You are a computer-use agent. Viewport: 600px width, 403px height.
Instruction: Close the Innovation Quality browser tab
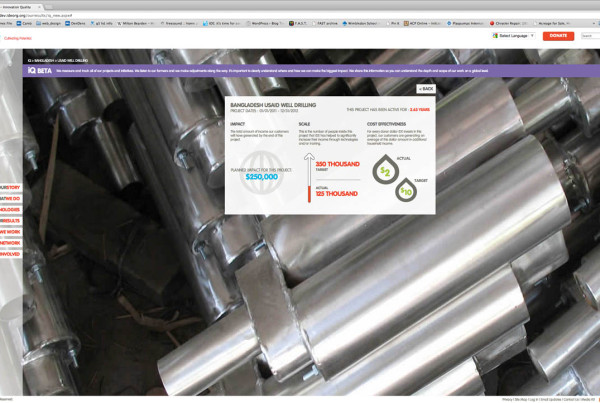(x=39, y=7)
